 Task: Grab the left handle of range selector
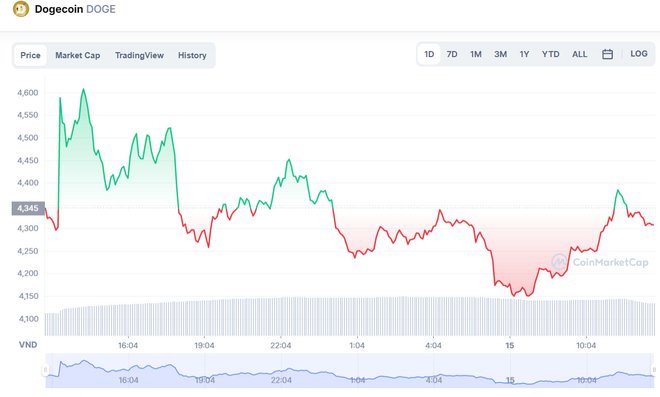point(45,370)
